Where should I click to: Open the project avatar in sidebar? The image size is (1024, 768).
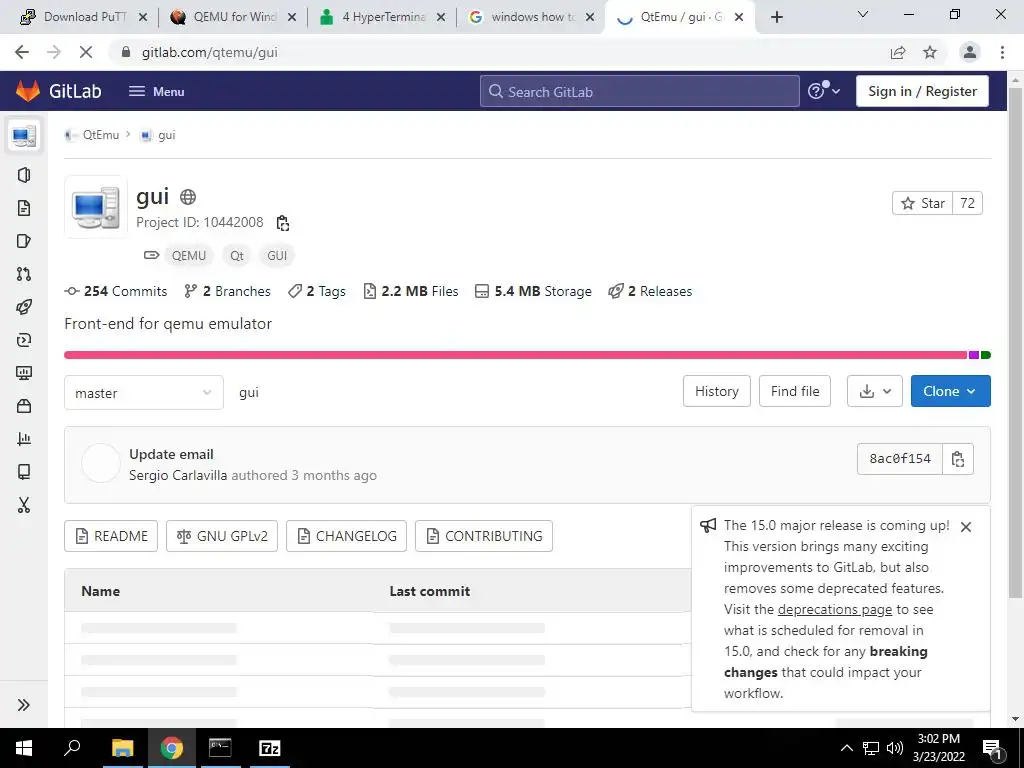pos(24,136)
